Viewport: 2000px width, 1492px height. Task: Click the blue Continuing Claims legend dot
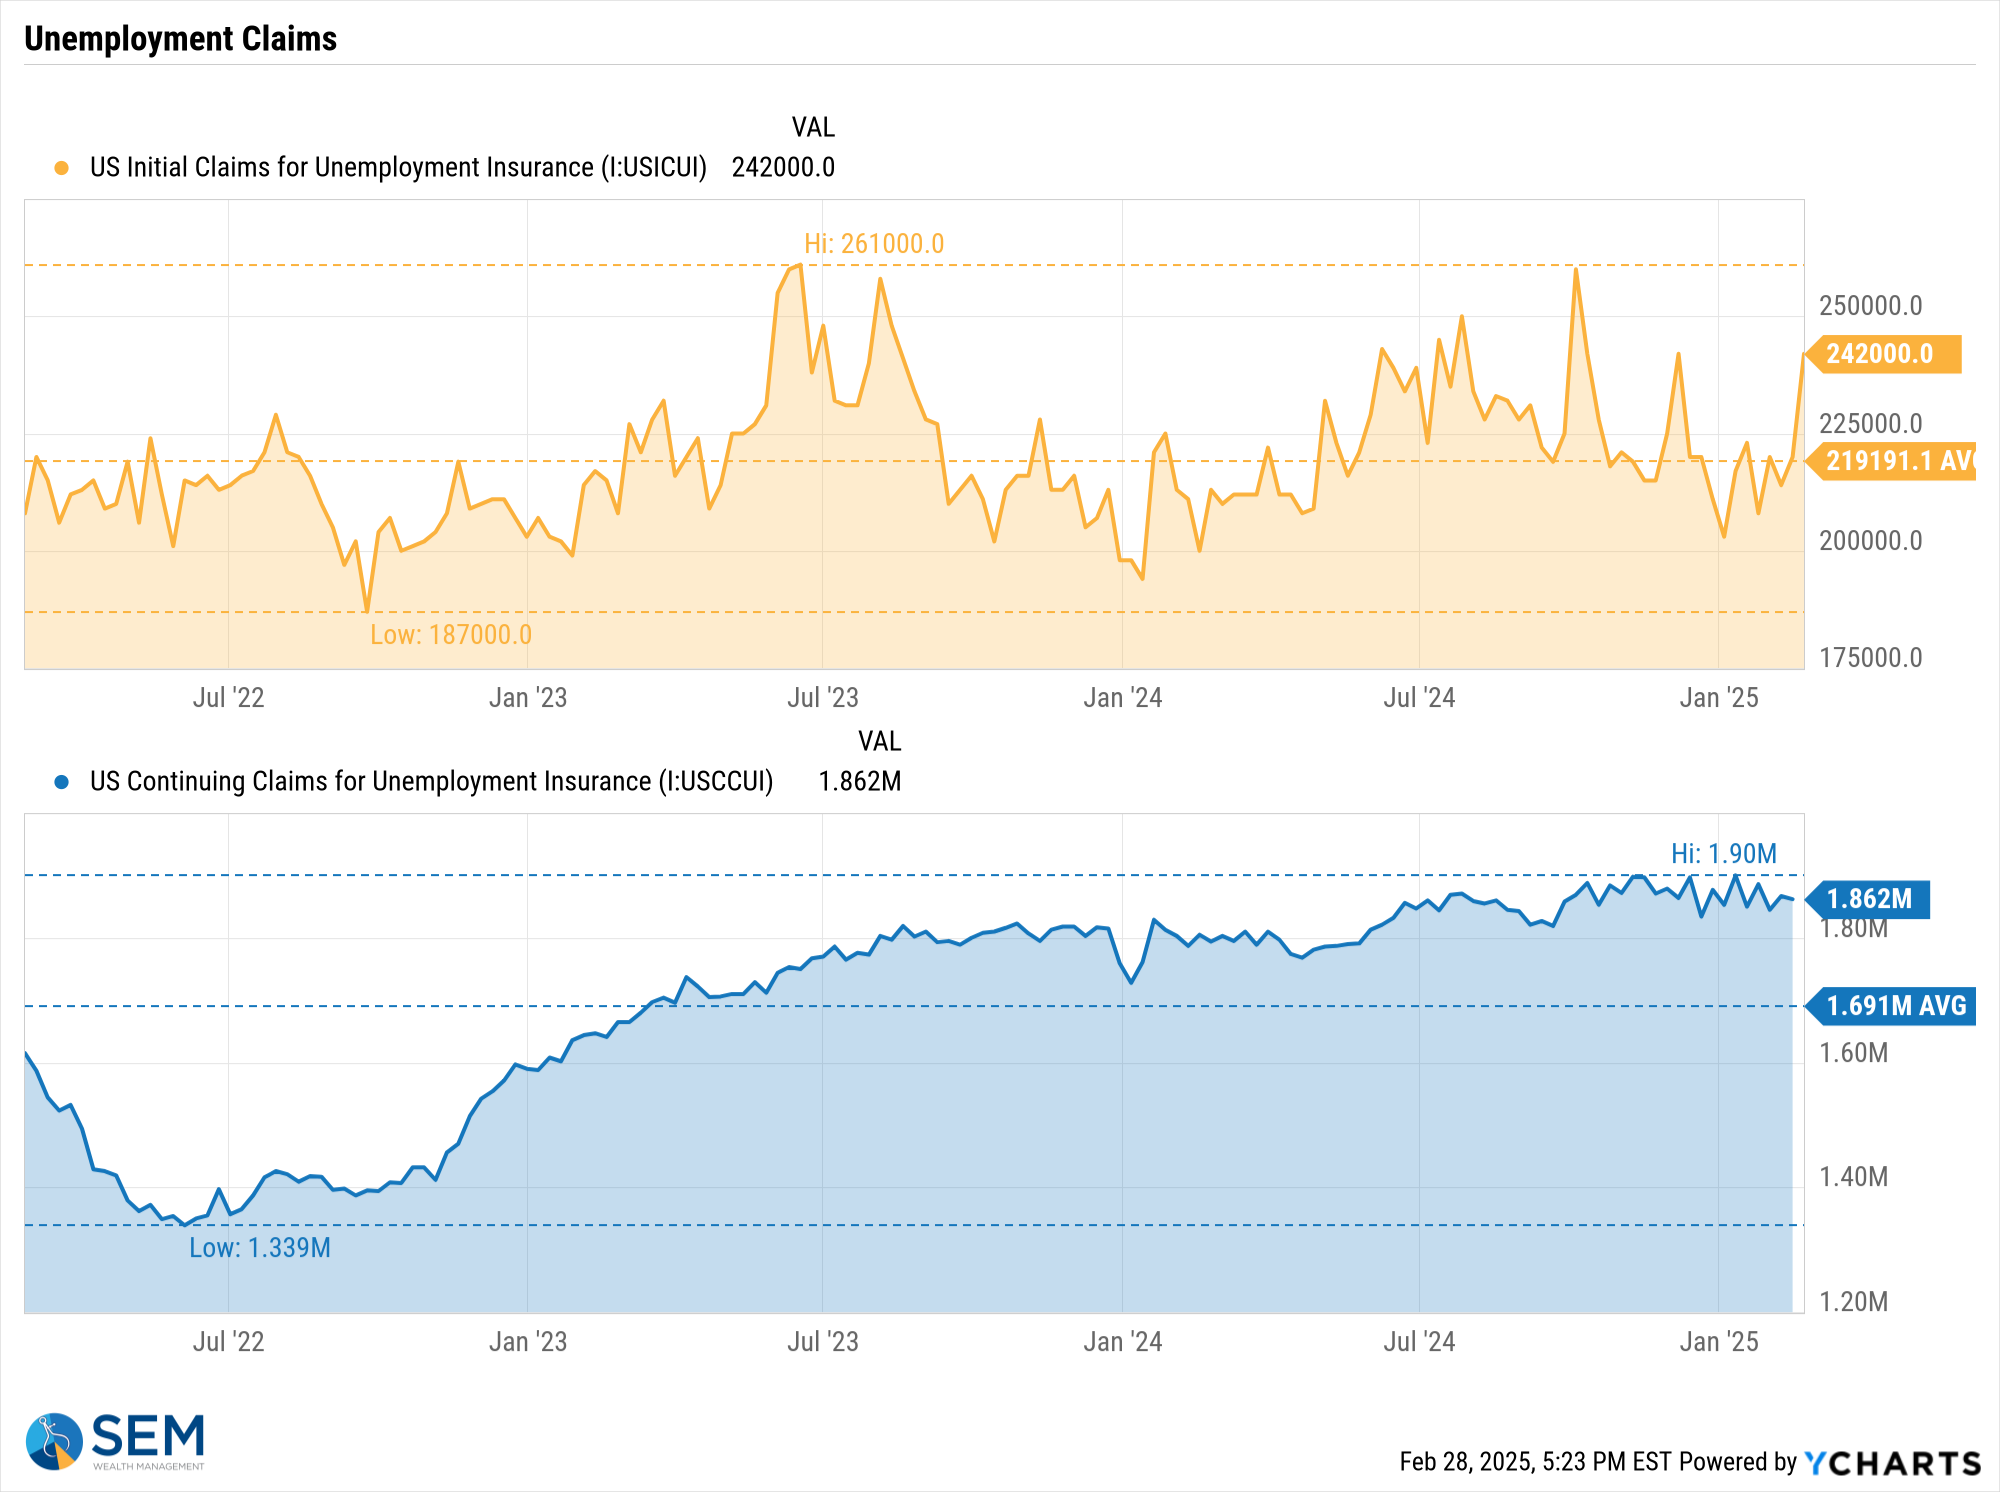coord(62,782)
